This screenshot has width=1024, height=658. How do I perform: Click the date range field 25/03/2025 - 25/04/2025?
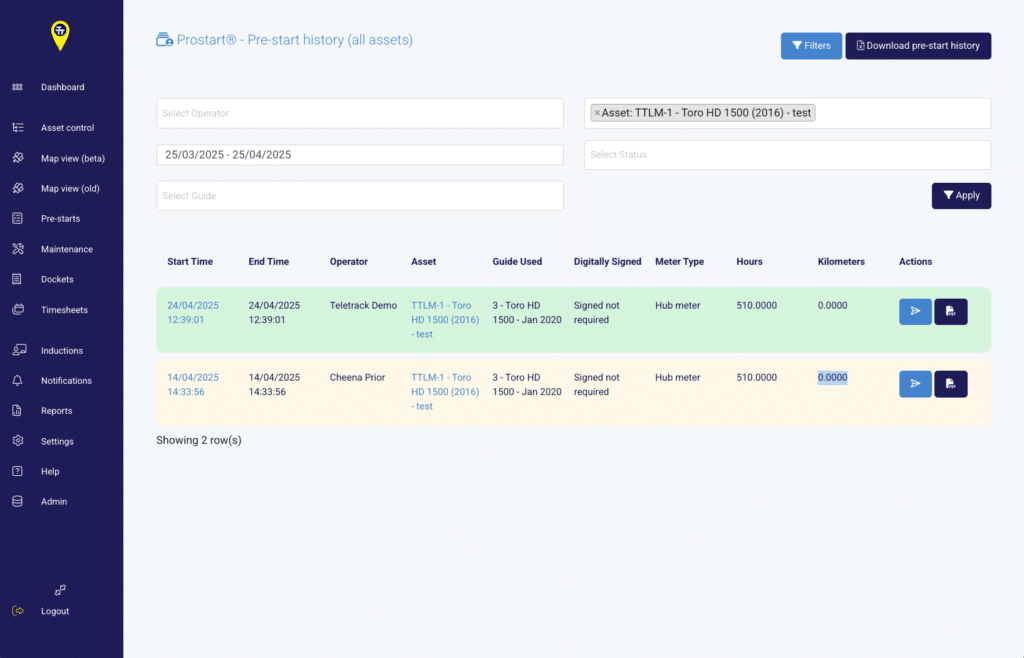pos(360,155)
